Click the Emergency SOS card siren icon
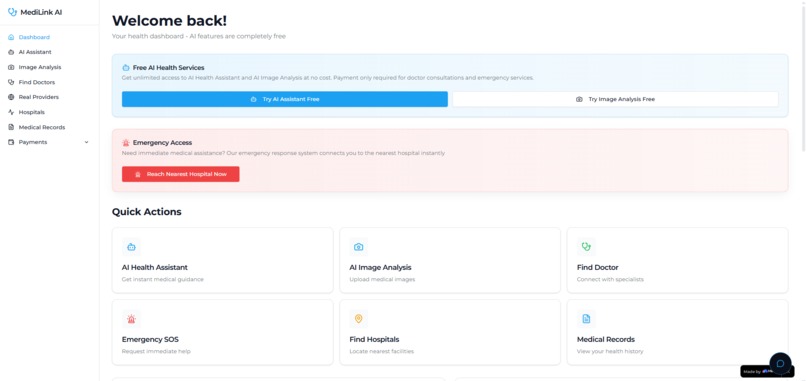806x381 pixels. pyautogui.click(x=131, y=319)
